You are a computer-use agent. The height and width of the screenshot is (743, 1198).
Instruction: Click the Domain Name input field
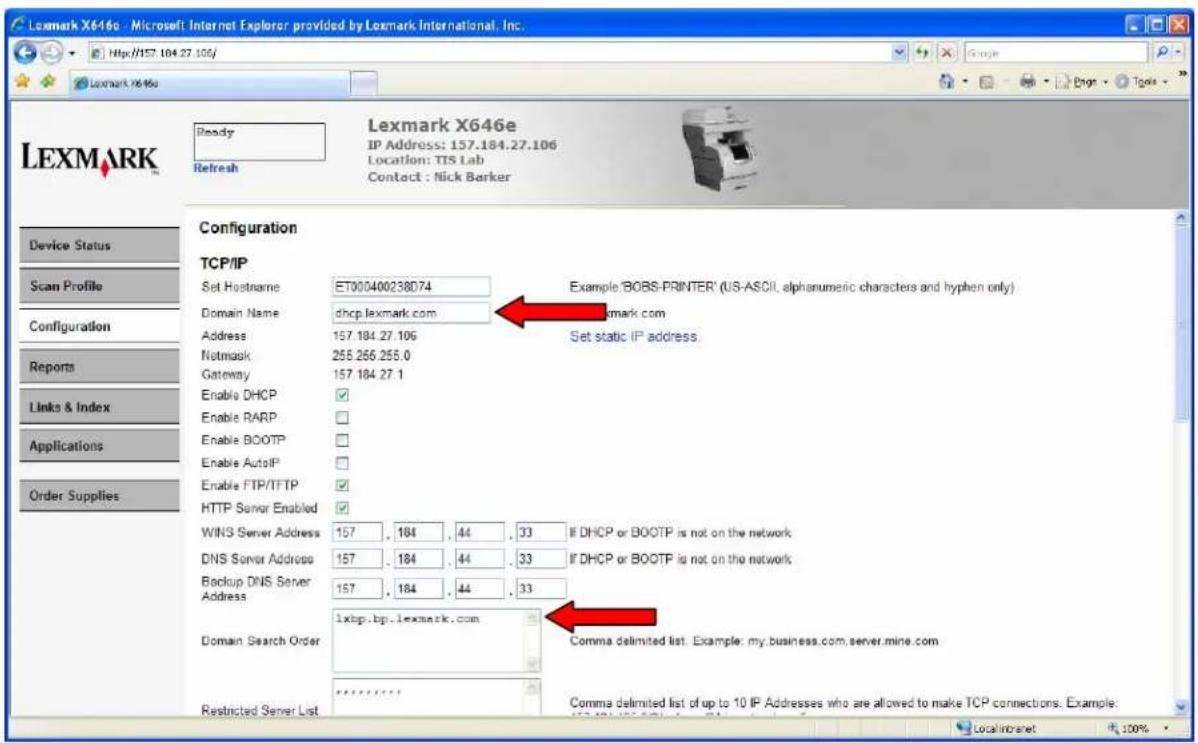[411, 313]
